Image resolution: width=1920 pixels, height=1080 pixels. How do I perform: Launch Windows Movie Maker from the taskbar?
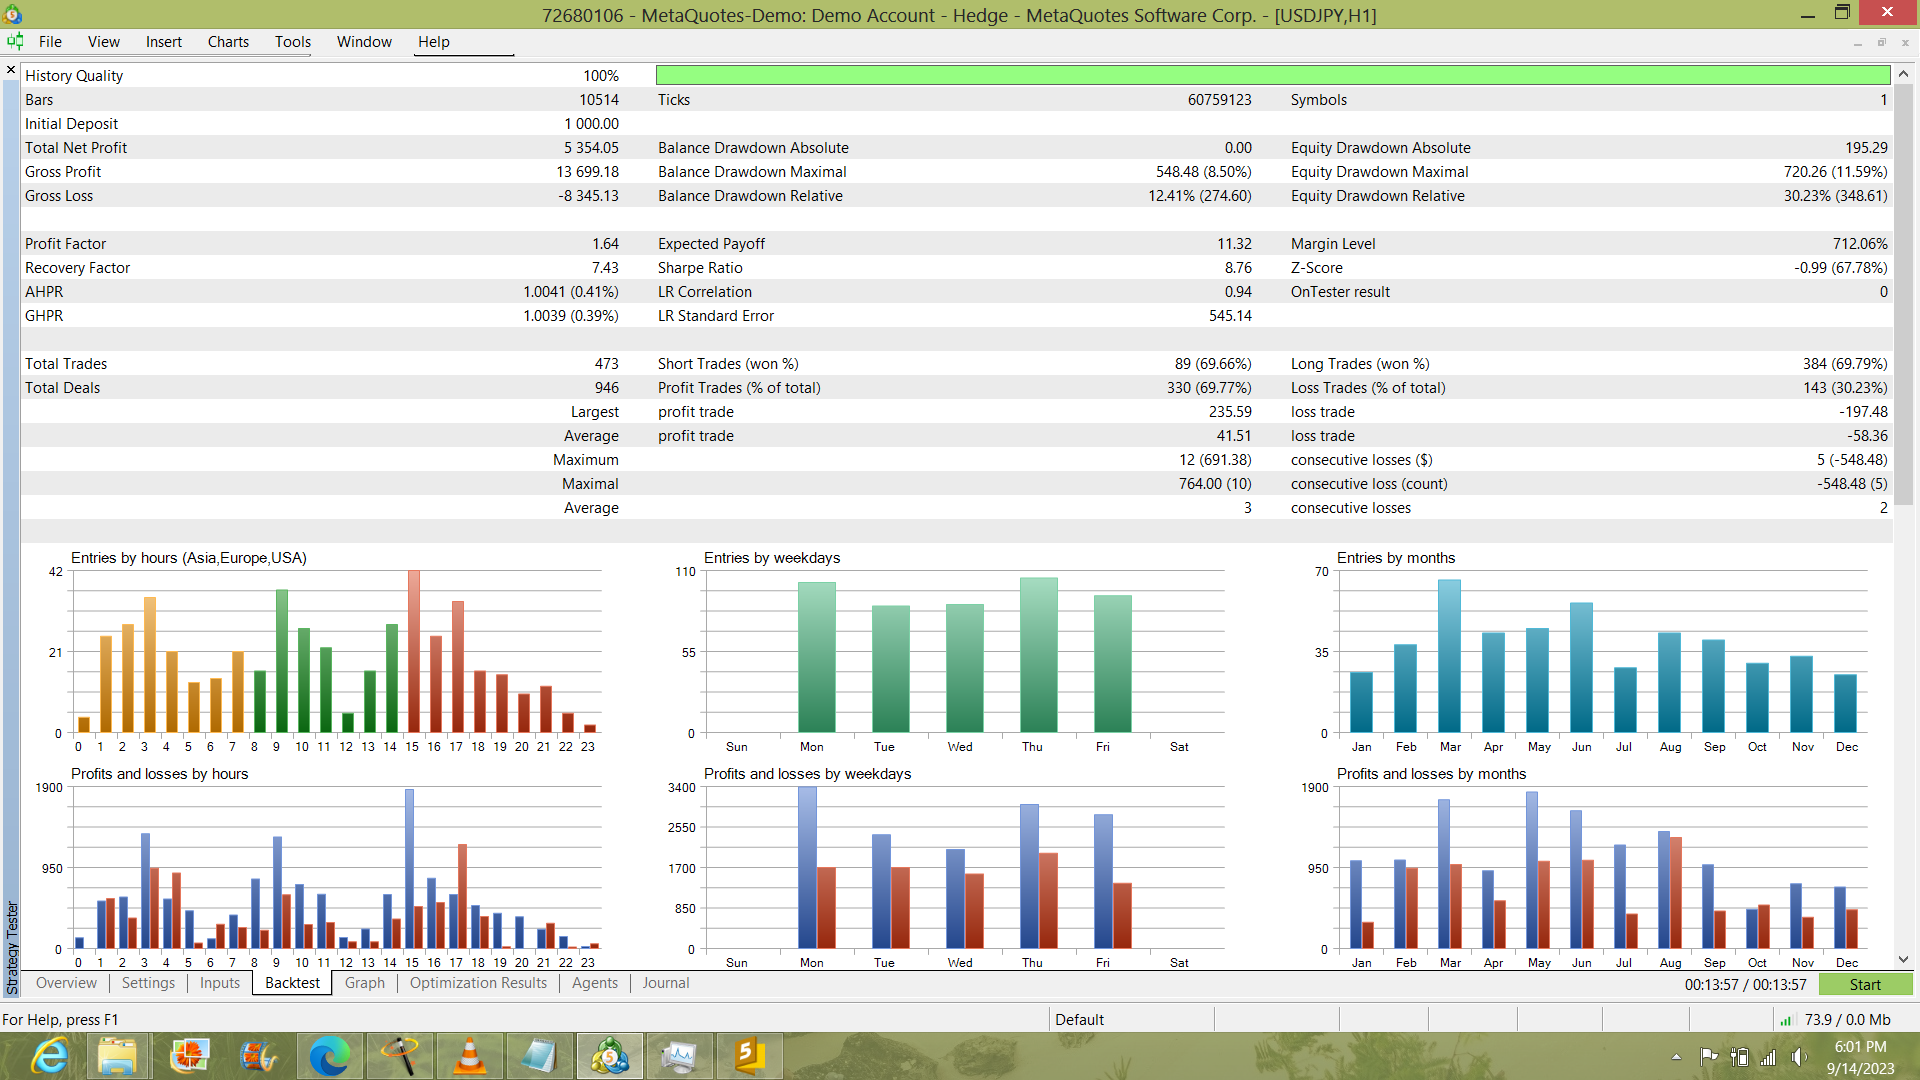pos(259,1056)
